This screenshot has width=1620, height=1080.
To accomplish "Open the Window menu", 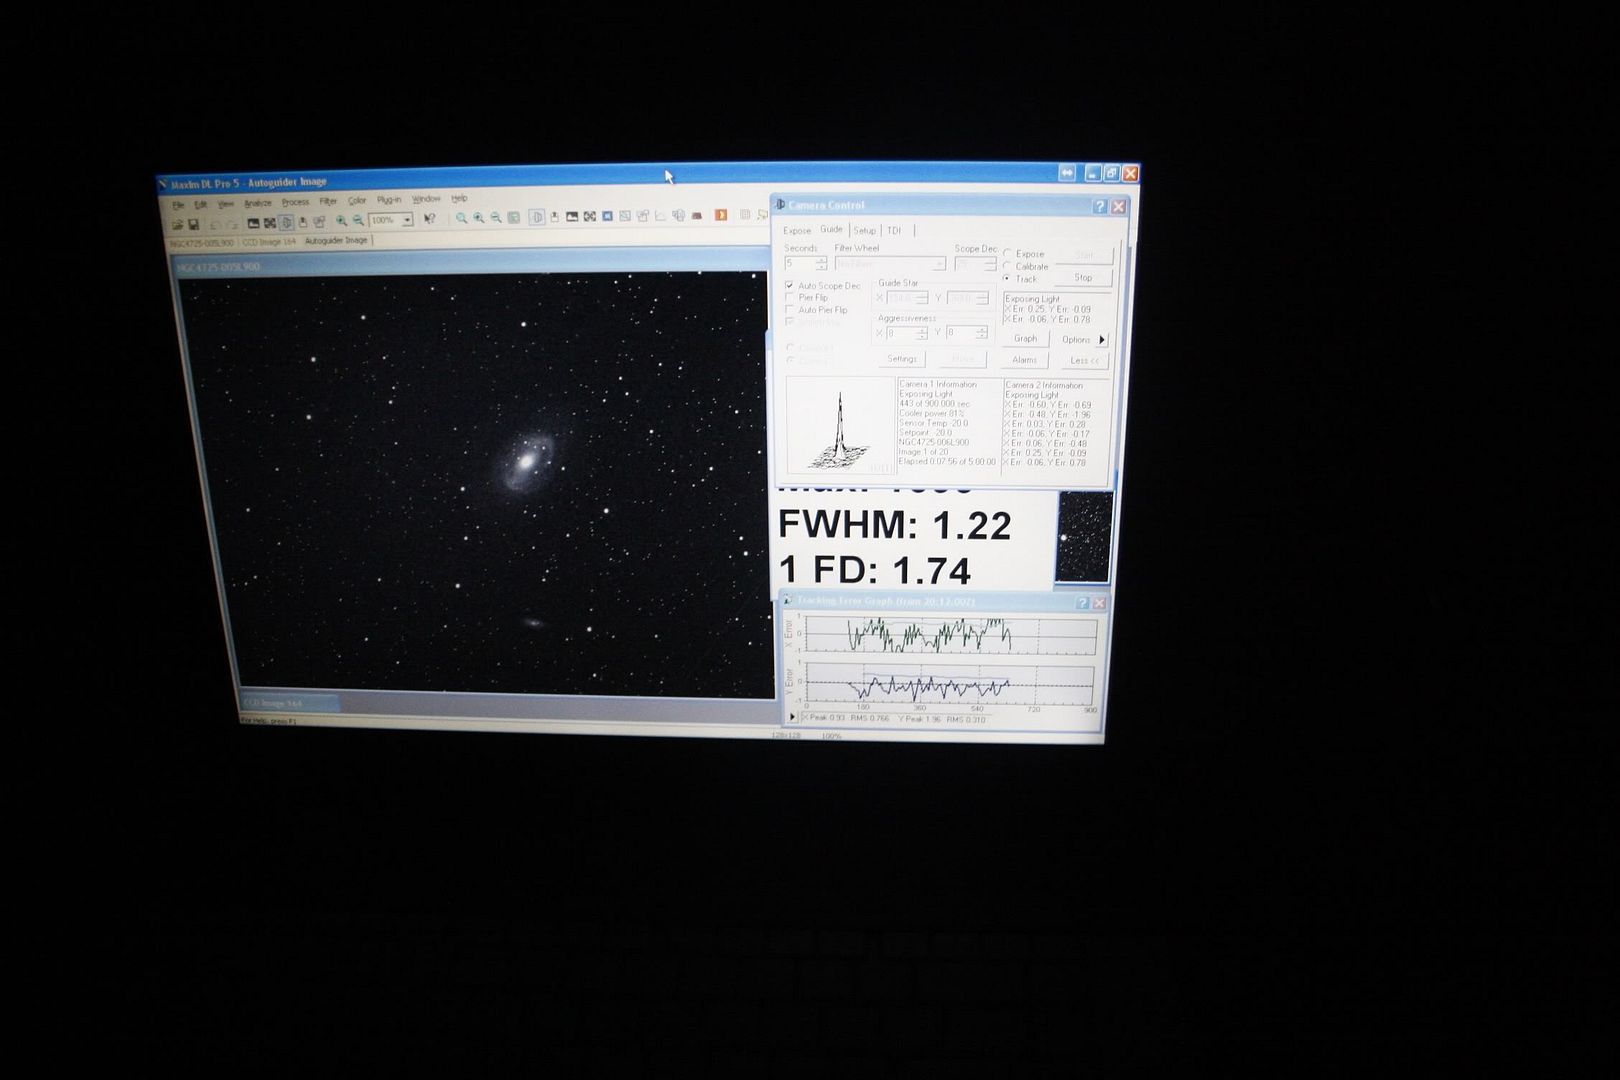I will 426,199.
